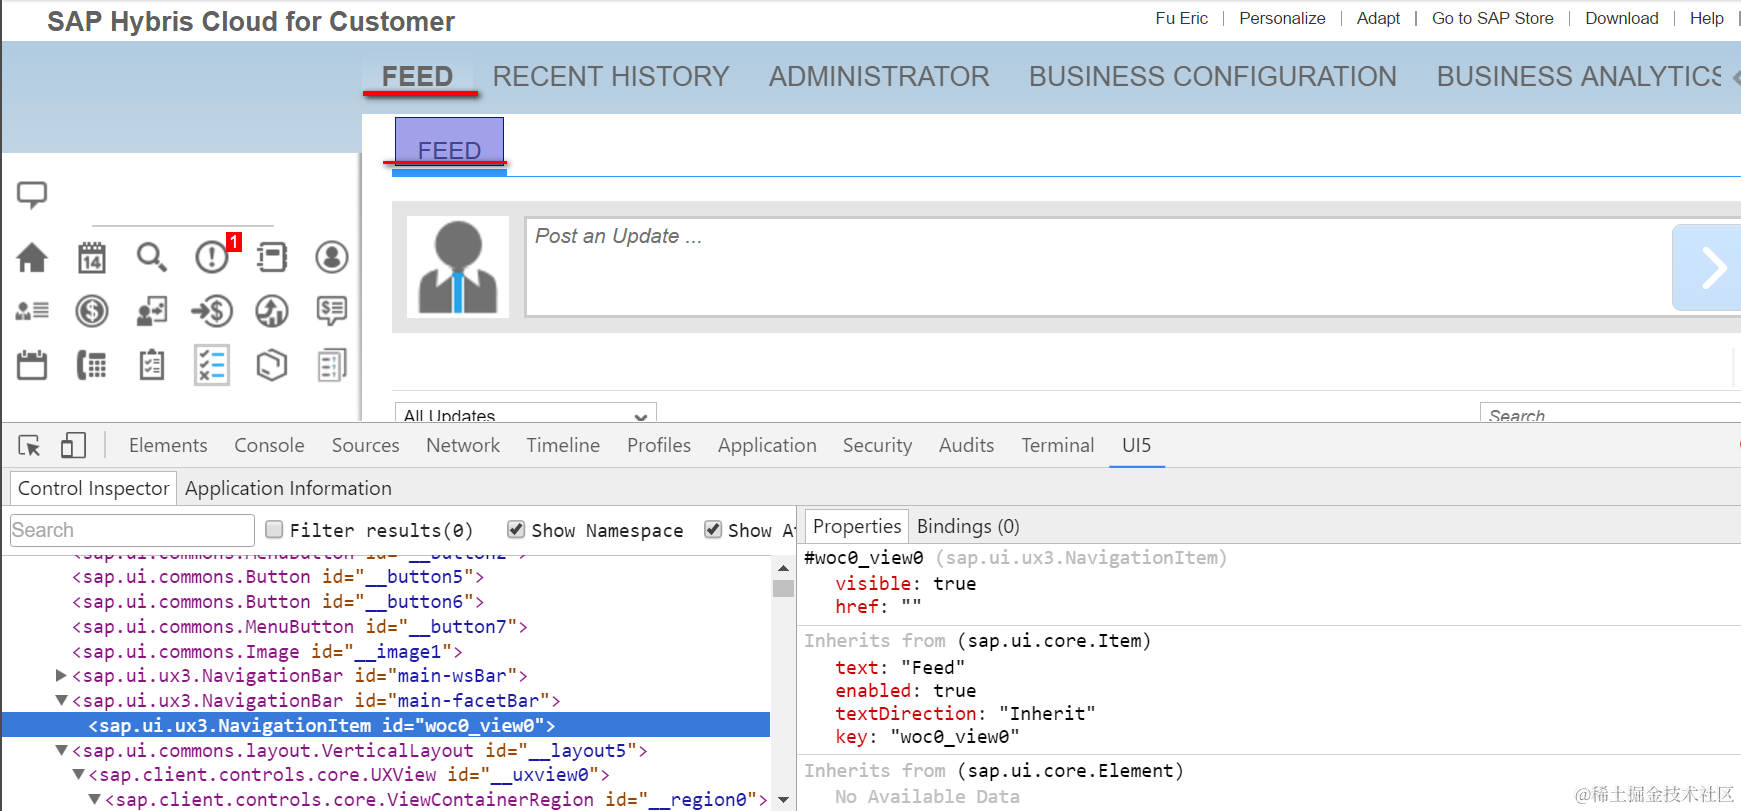Open the RECENT HISTORY tab
The image size is (1741, 811).
(611, 76)
